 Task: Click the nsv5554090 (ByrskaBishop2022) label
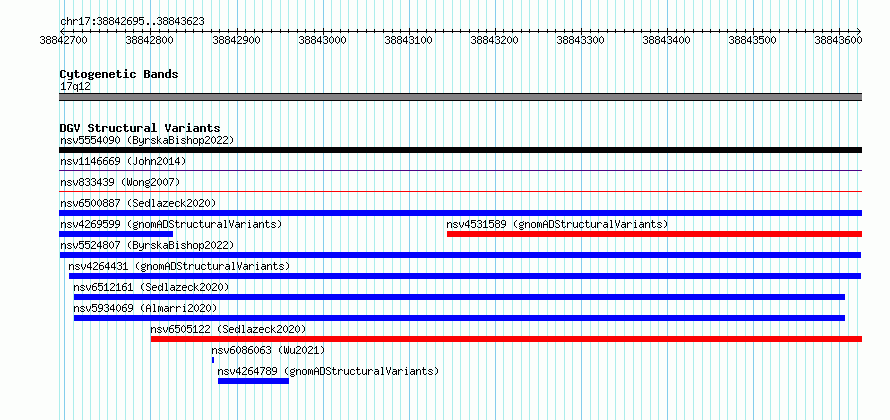[147, 140]
